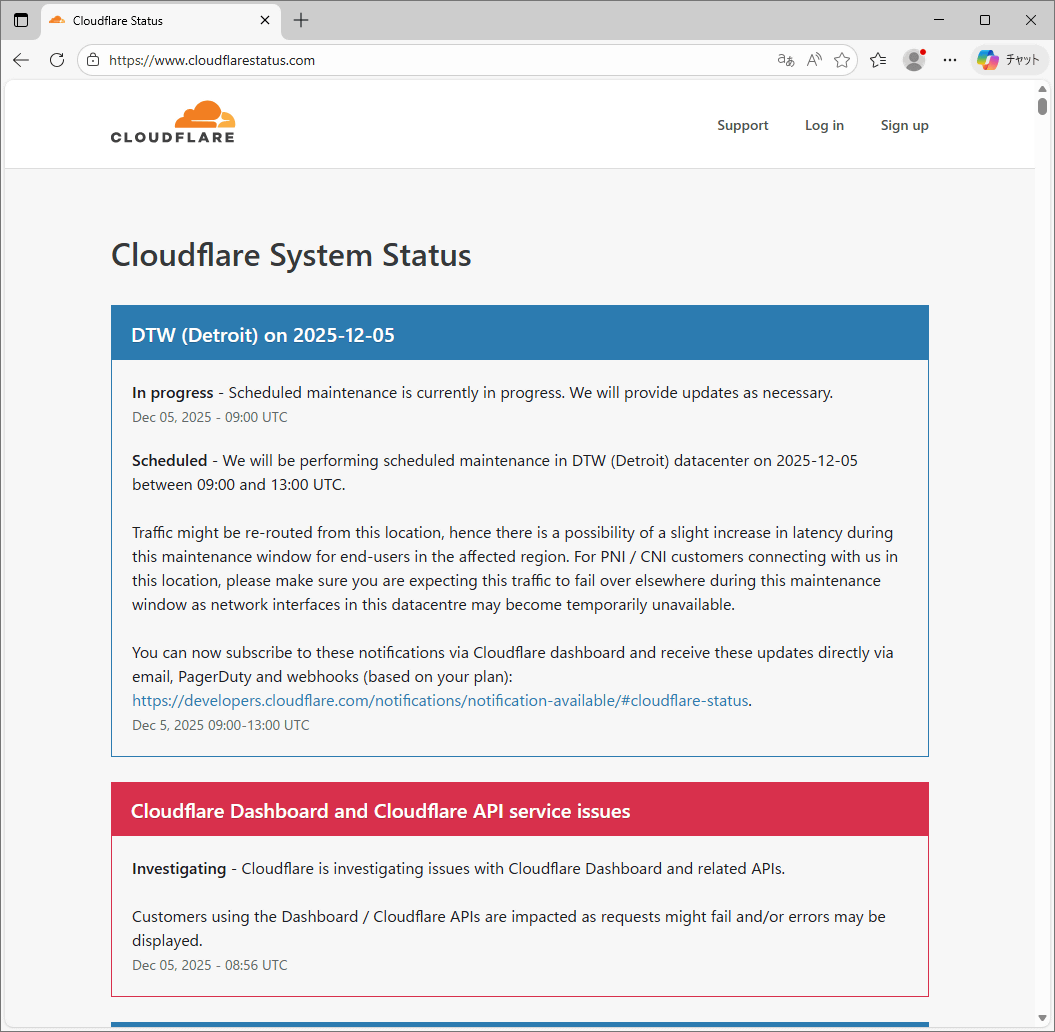Refresh the status page
Image resolution: width=1055 pixels, height=1032 pixels.
[x=57, y=60]
